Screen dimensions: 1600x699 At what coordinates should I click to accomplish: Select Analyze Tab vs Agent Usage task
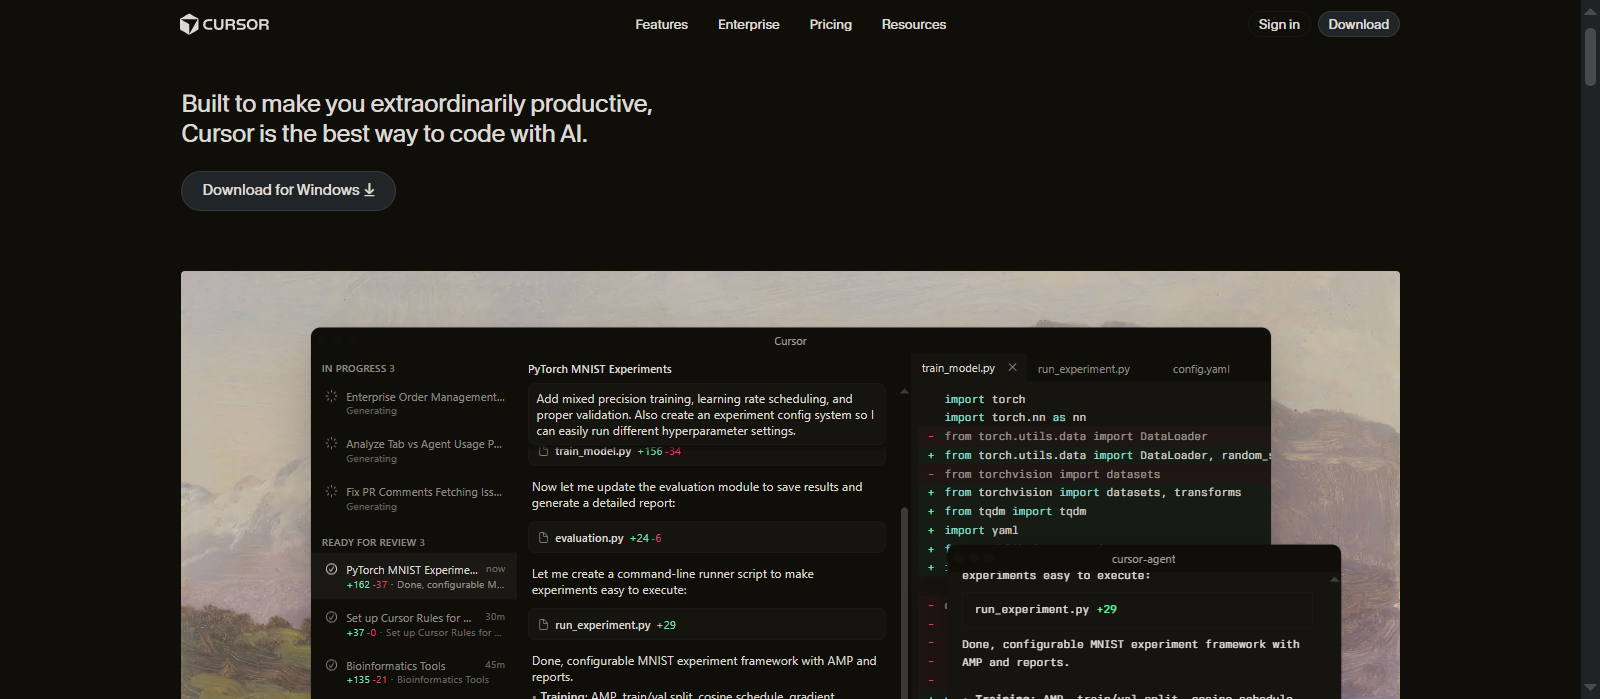tap(414, 450)
